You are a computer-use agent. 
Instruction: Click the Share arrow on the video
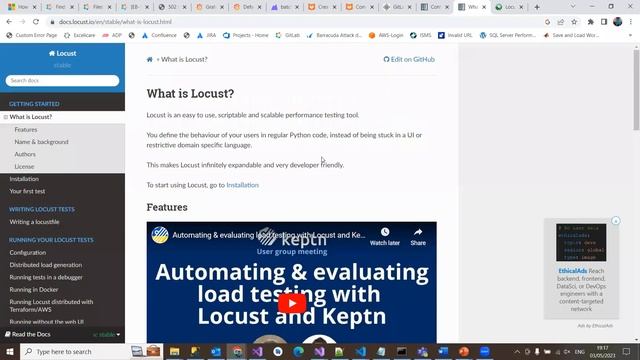[418, 232]
